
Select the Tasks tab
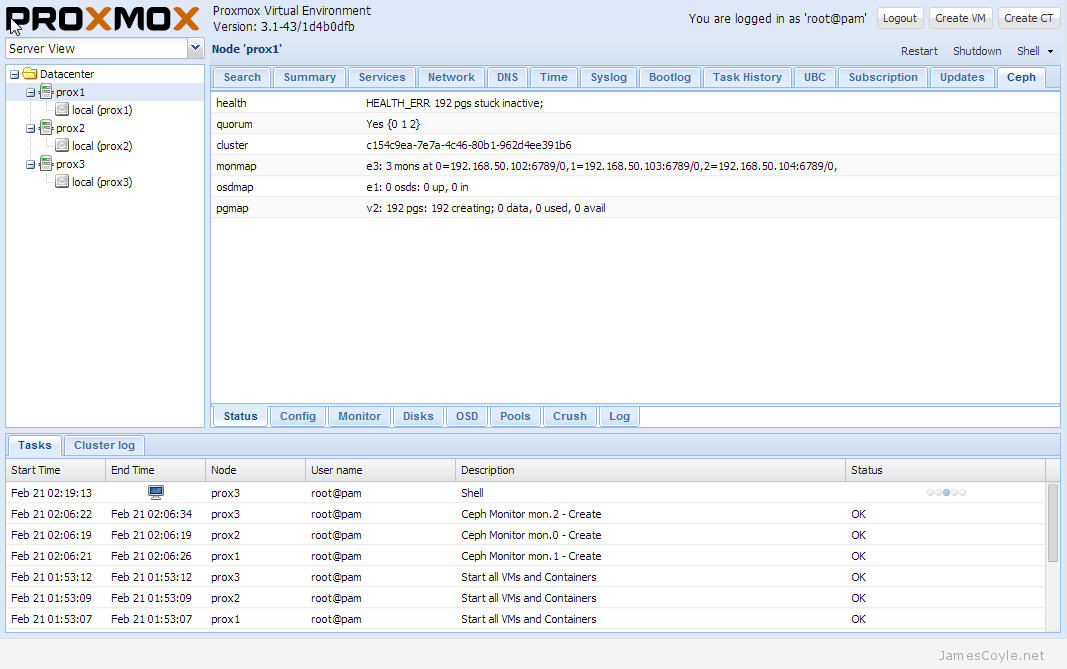click(x=35, y=445)
